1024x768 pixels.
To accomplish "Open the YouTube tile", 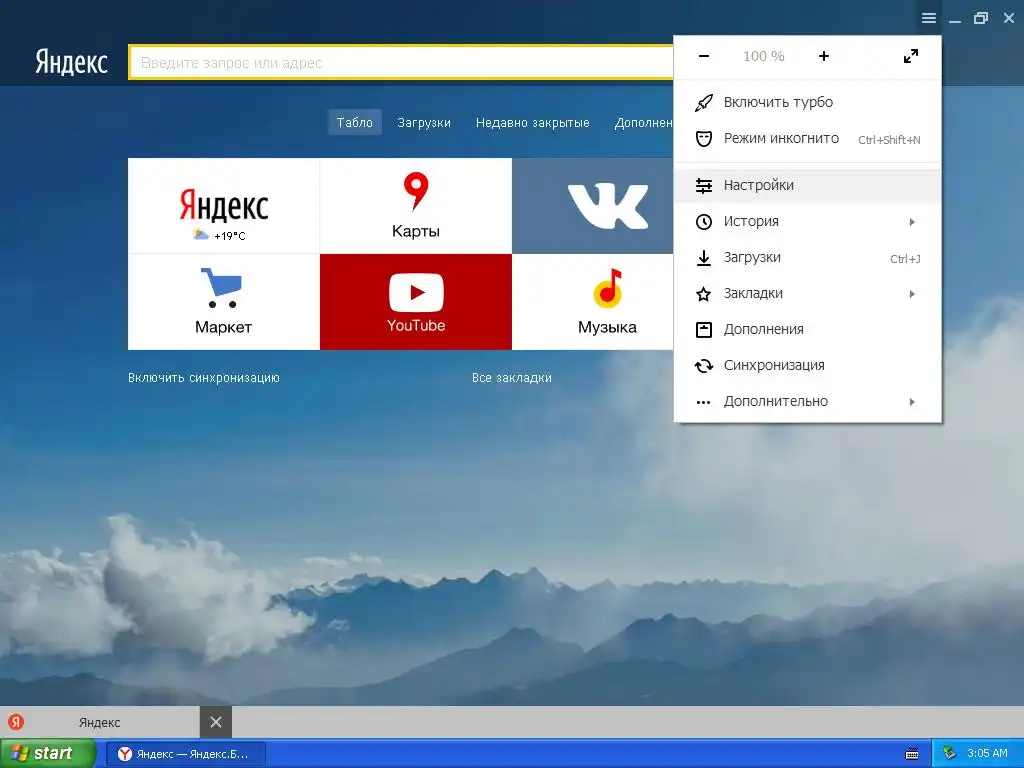I will tap(416, 302).
